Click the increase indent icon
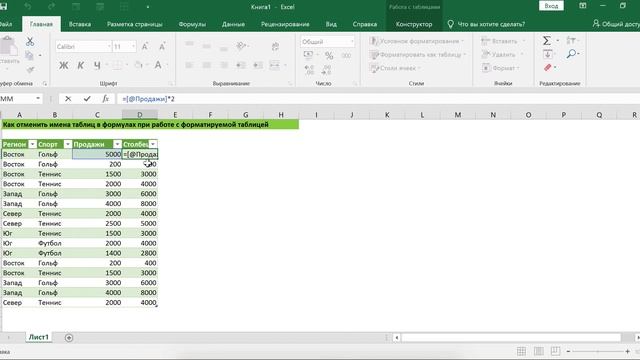The width and height of the screenshot is (640, 360). [x=258, y=65]
